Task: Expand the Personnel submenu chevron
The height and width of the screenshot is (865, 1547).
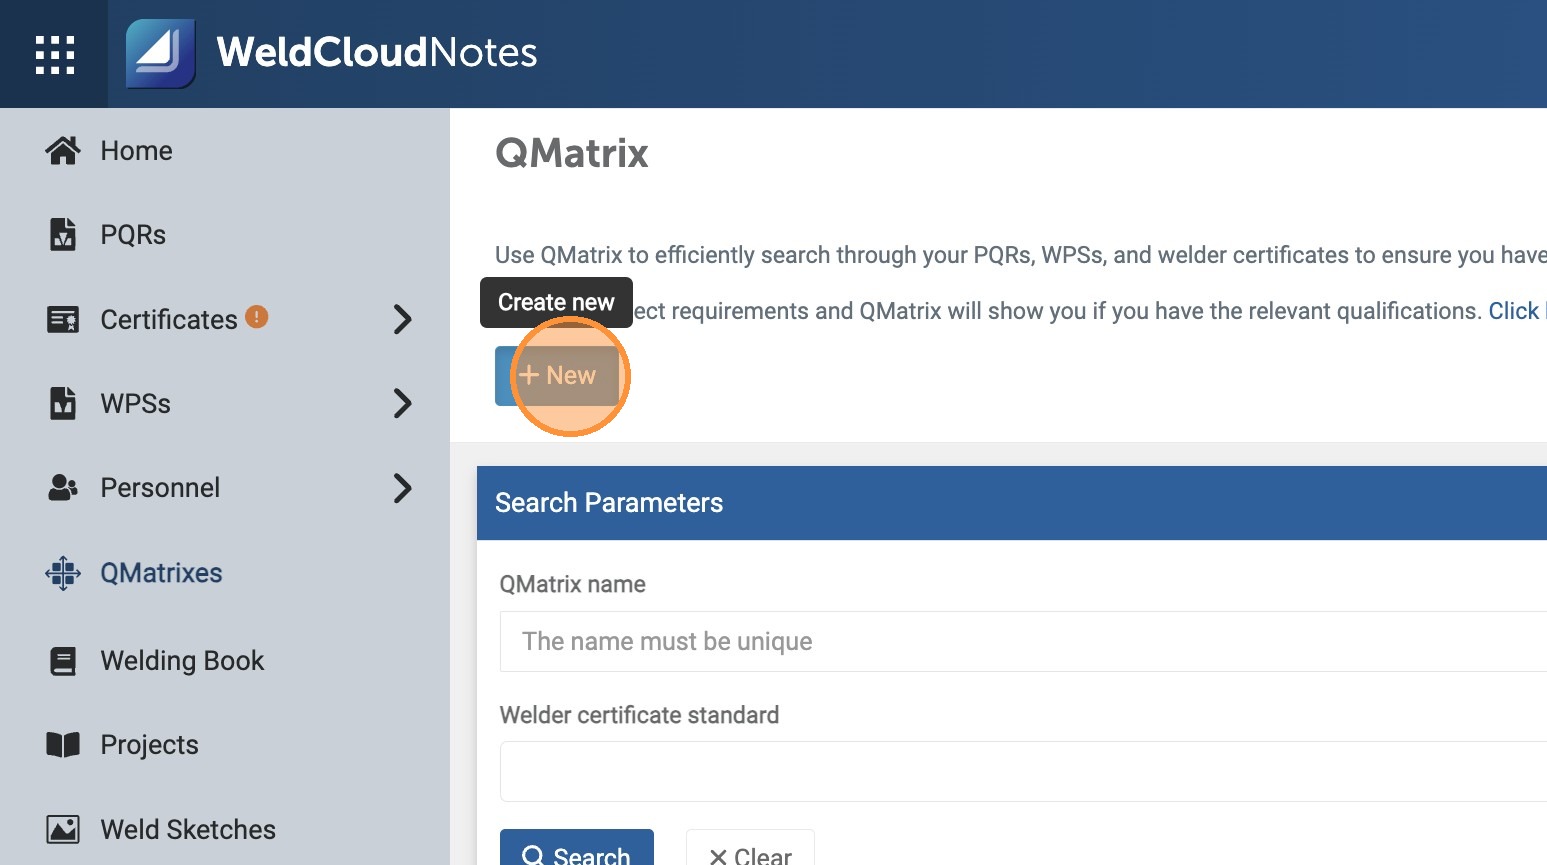Action: 402,488
